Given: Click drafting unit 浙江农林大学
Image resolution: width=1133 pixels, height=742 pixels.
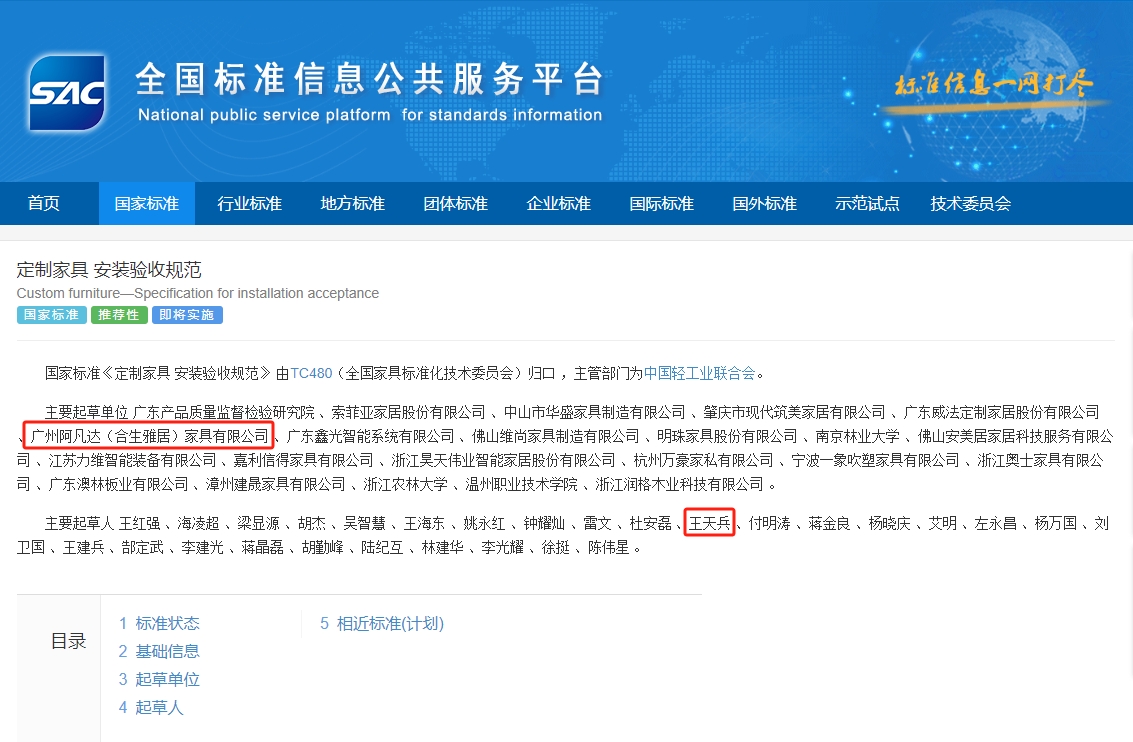Looking at the screenshot, I should [x=405, y=484].
